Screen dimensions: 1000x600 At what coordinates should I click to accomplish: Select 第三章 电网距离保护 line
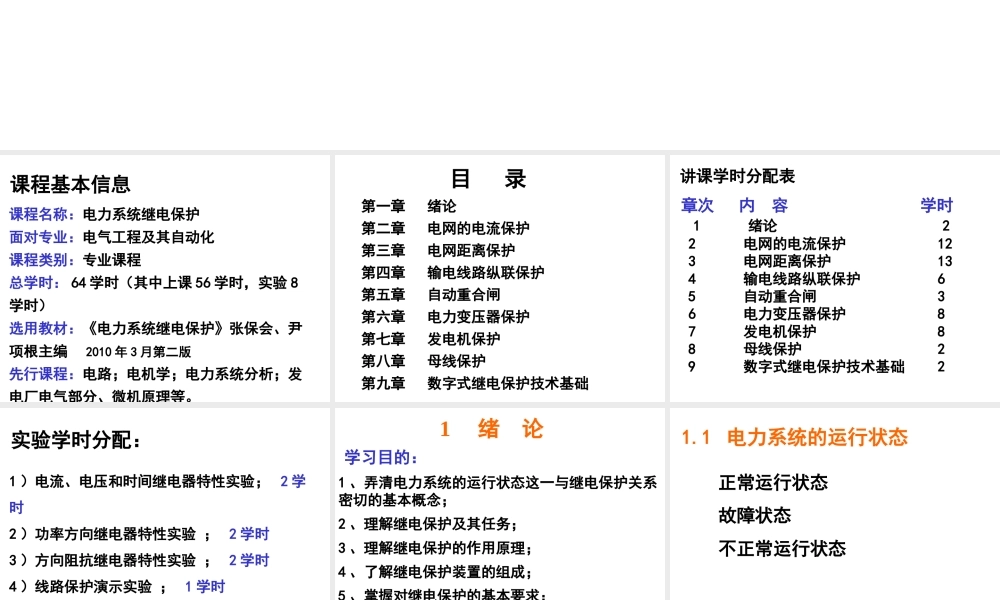429,250
